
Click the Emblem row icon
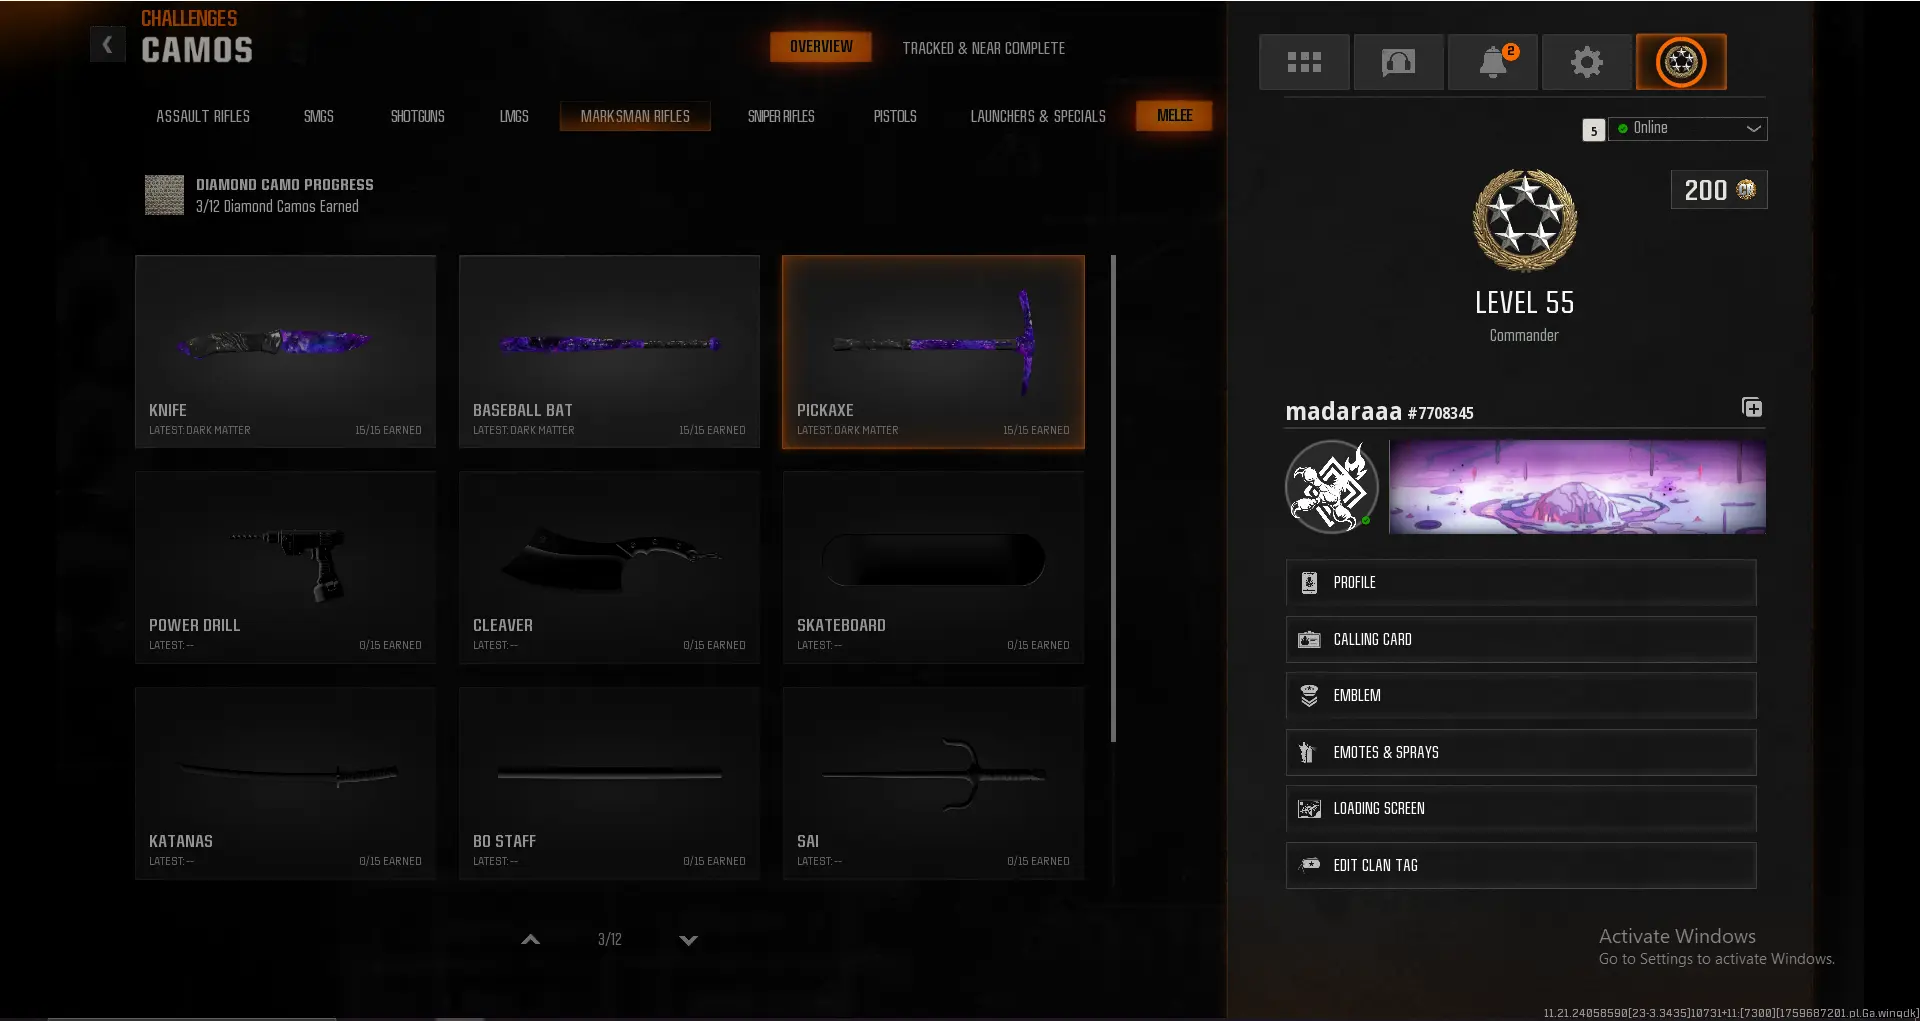pos(1309,696)
